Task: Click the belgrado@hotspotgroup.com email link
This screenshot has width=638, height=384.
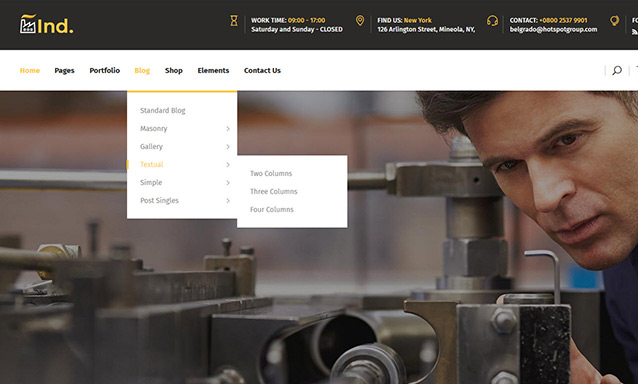Action: (x=553, y=29)
